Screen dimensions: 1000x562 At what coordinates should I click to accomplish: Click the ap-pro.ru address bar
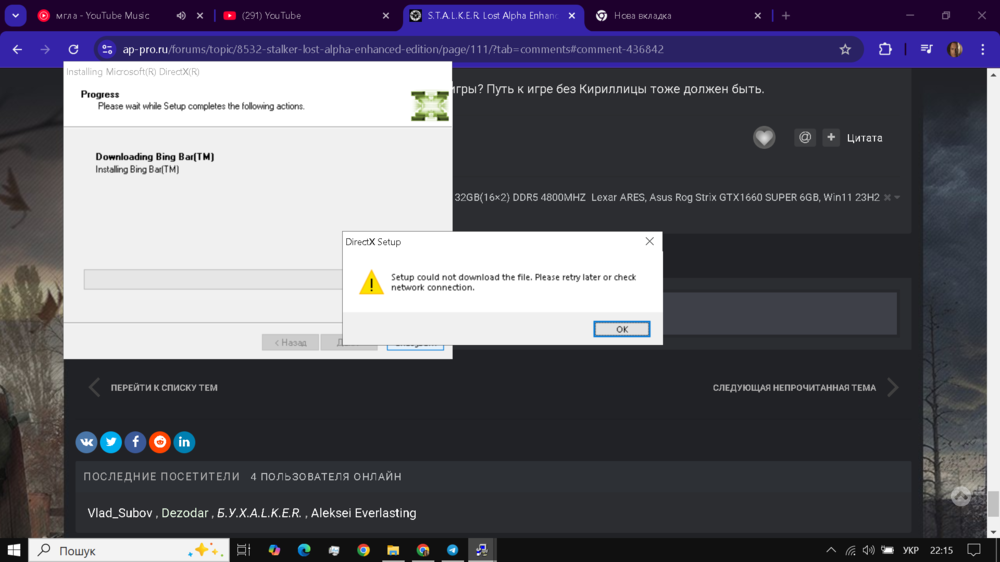tap(393, 49)
